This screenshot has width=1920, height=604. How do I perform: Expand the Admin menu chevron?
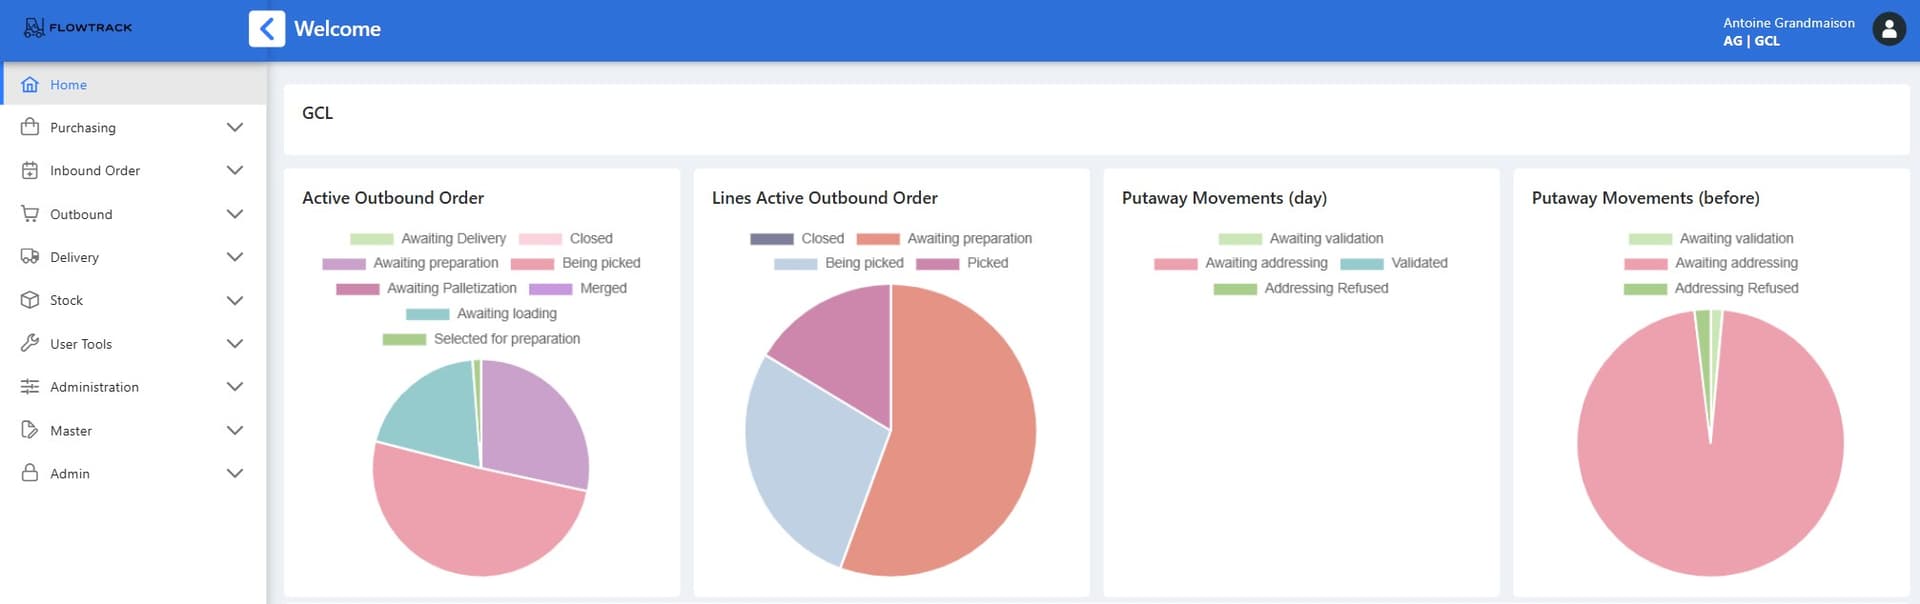point(235,474)
